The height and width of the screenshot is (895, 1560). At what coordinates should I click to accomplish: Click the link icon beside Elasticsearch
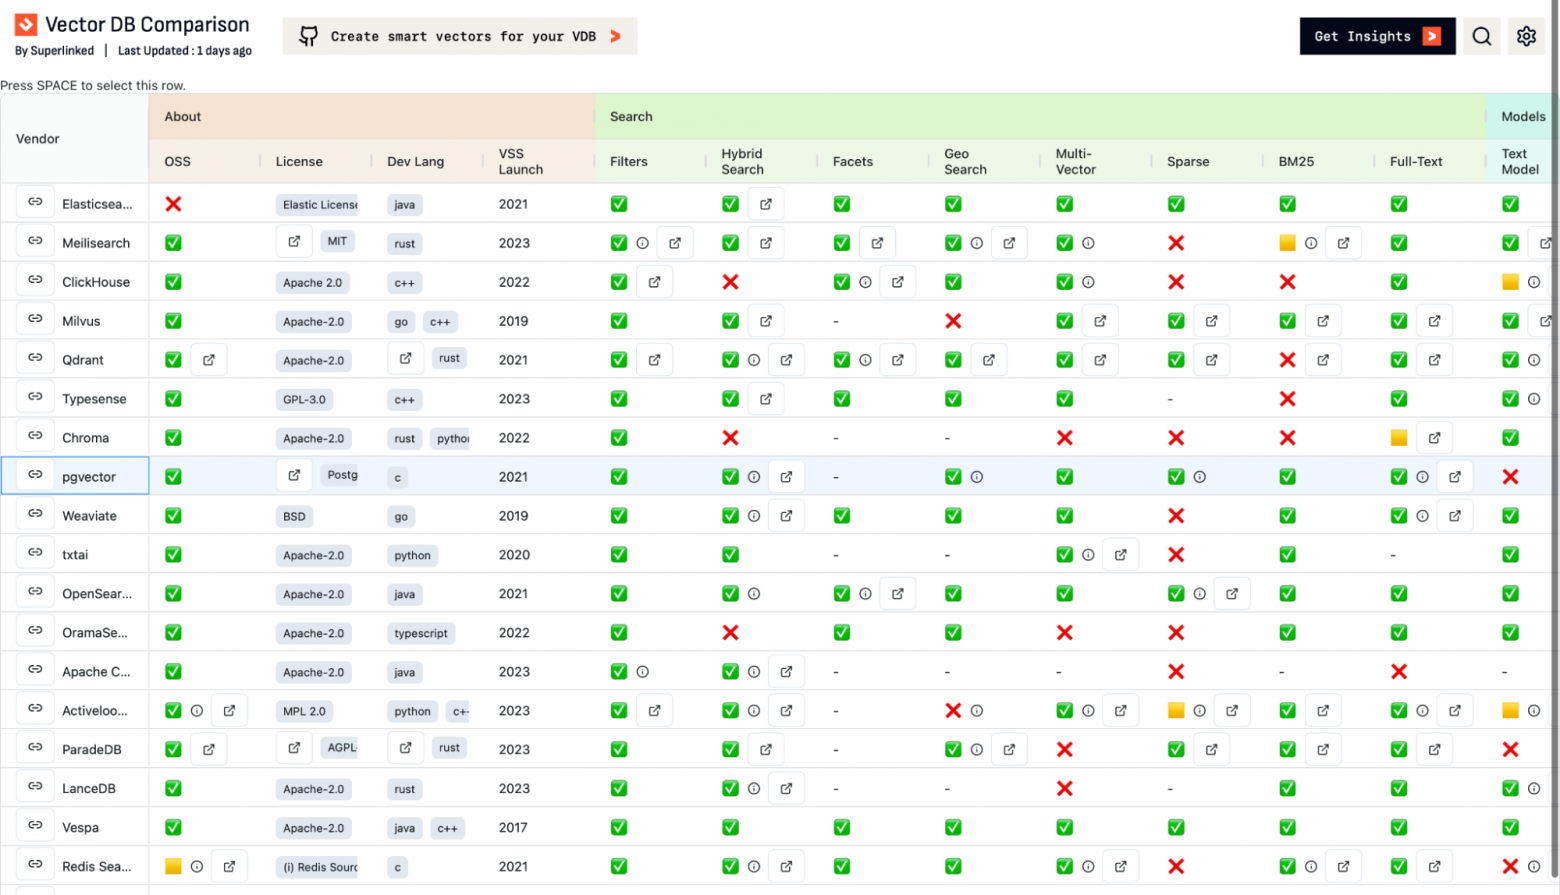pos(35,203)
